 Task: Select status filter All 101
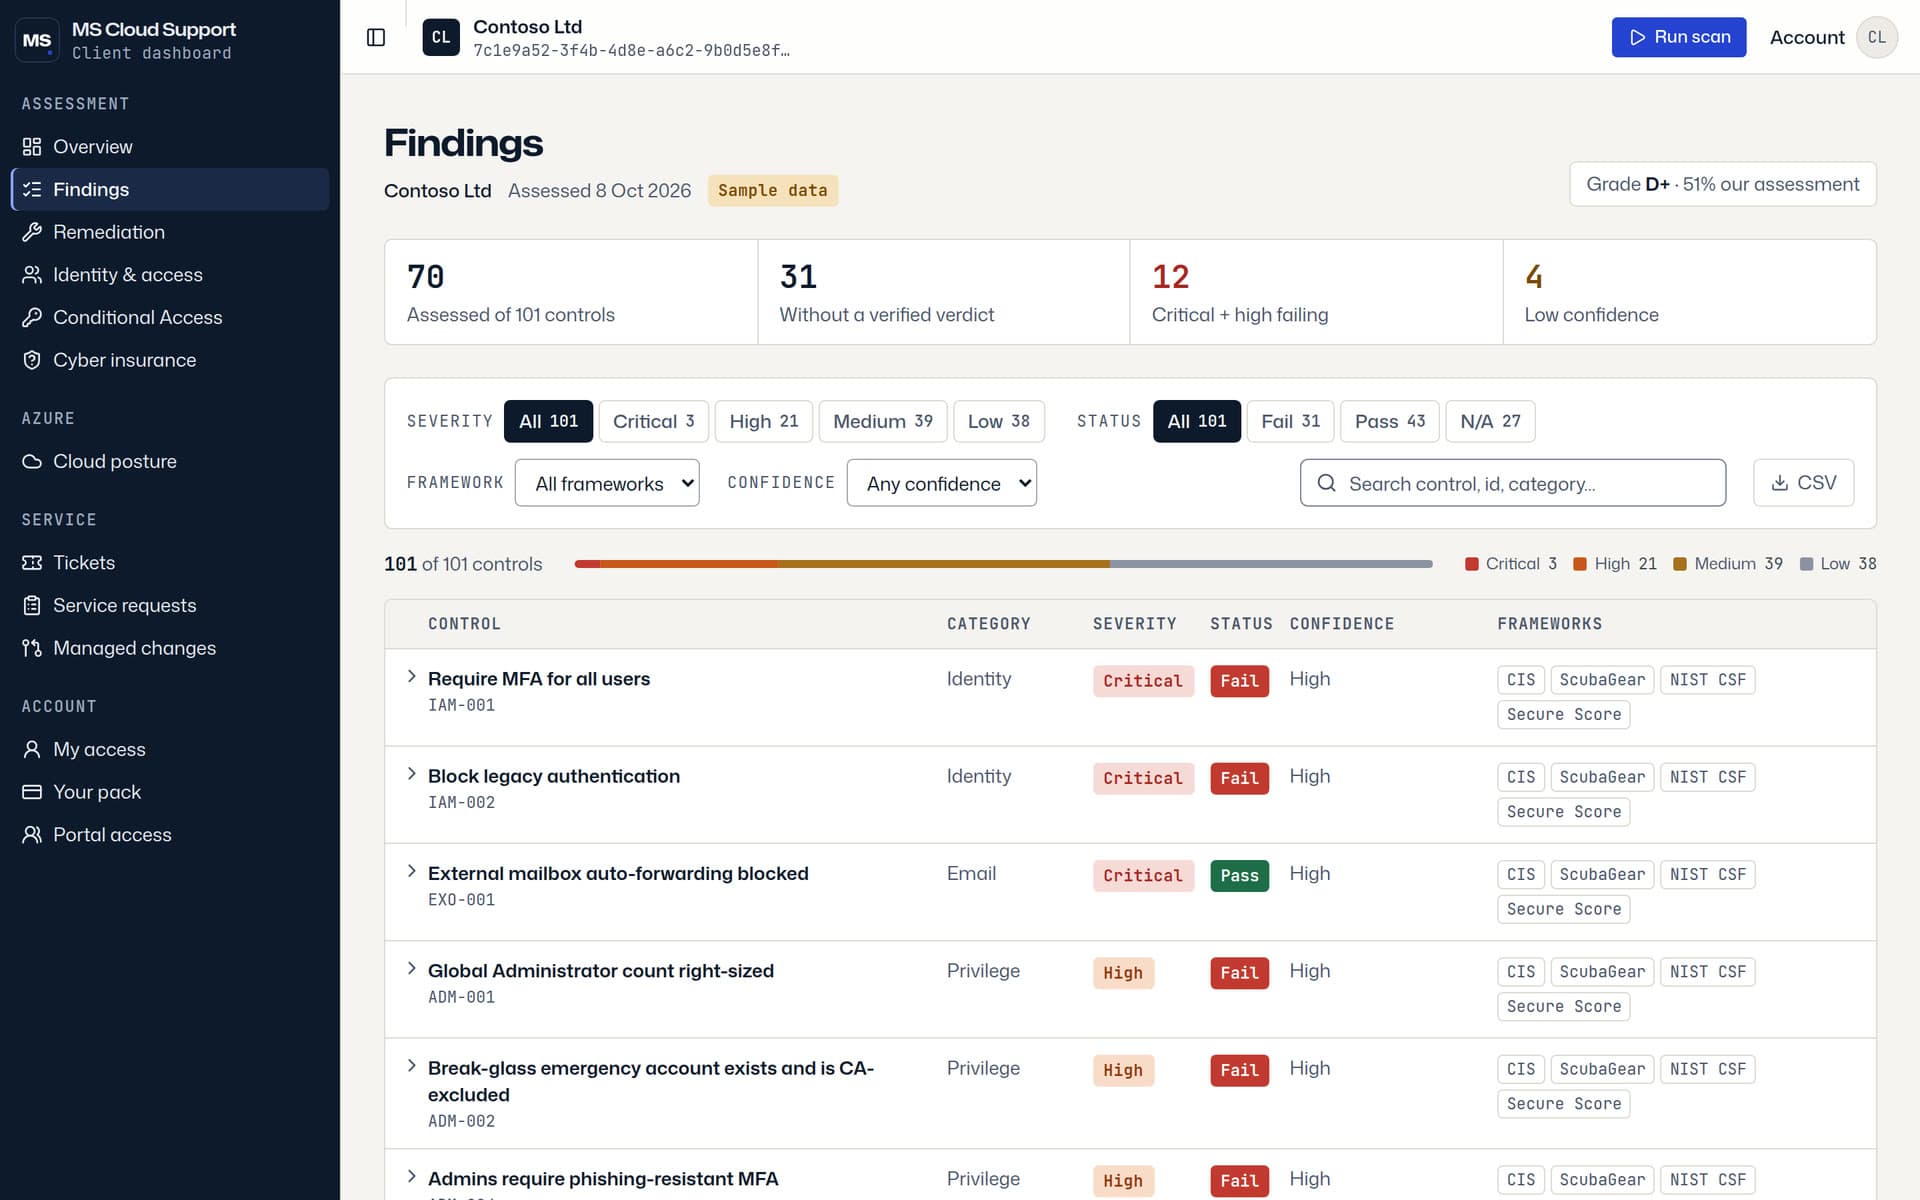pyautogui.click(x=1197, y=421)
